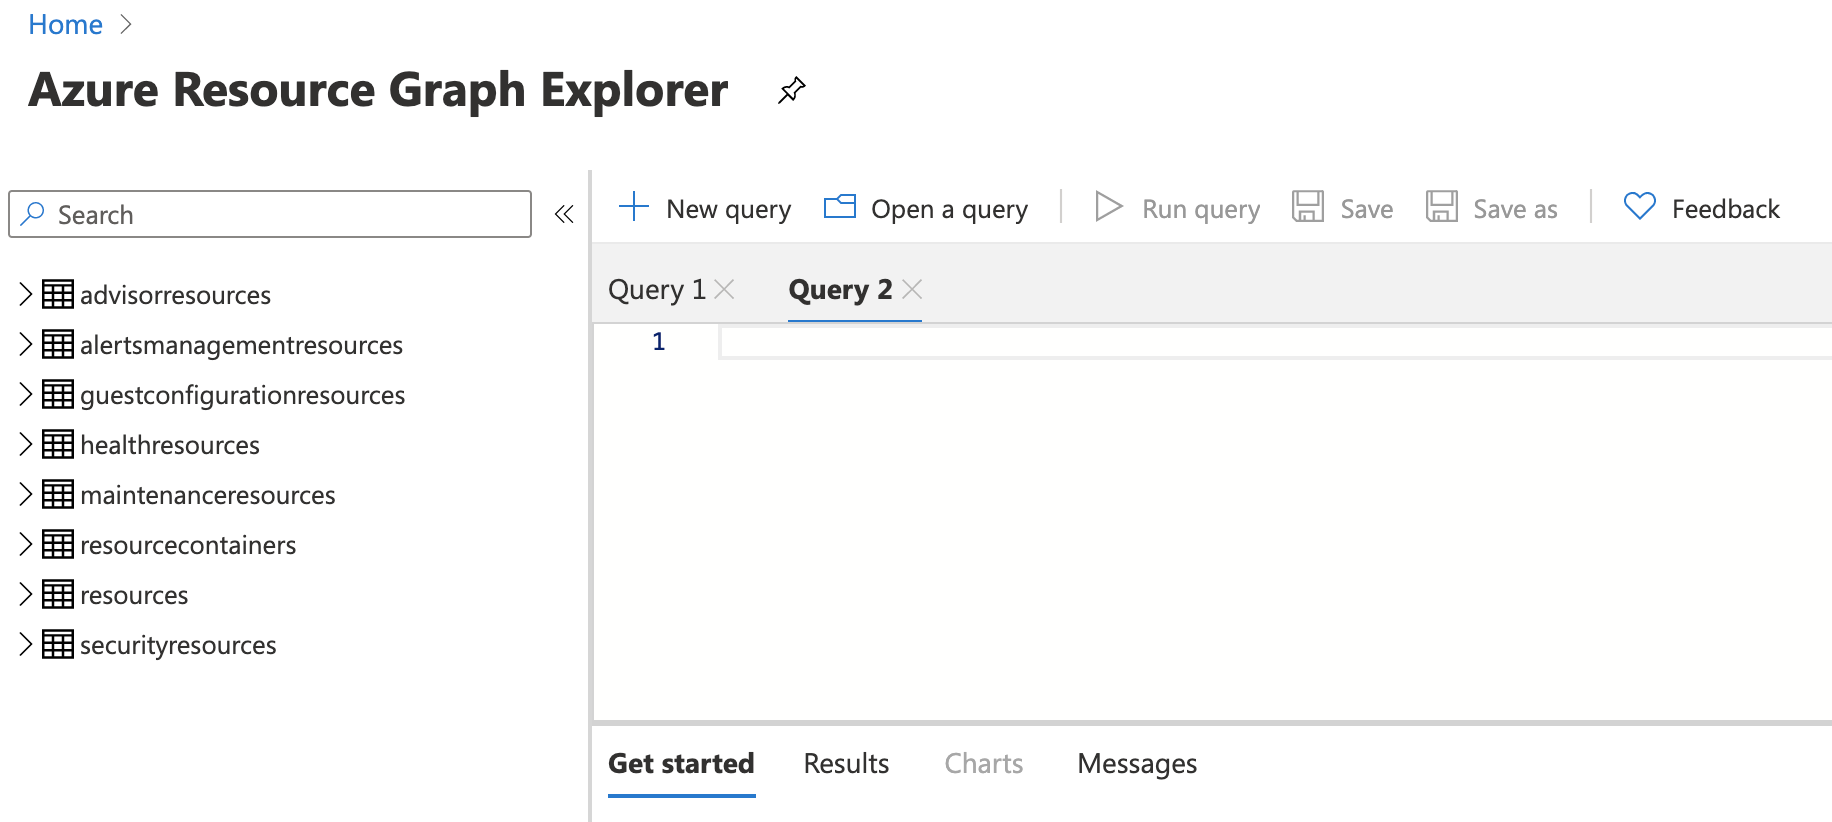Screen dimensions: 1832x822
Task: Select the resources tree row text
Action: click(x=134, y=595)
